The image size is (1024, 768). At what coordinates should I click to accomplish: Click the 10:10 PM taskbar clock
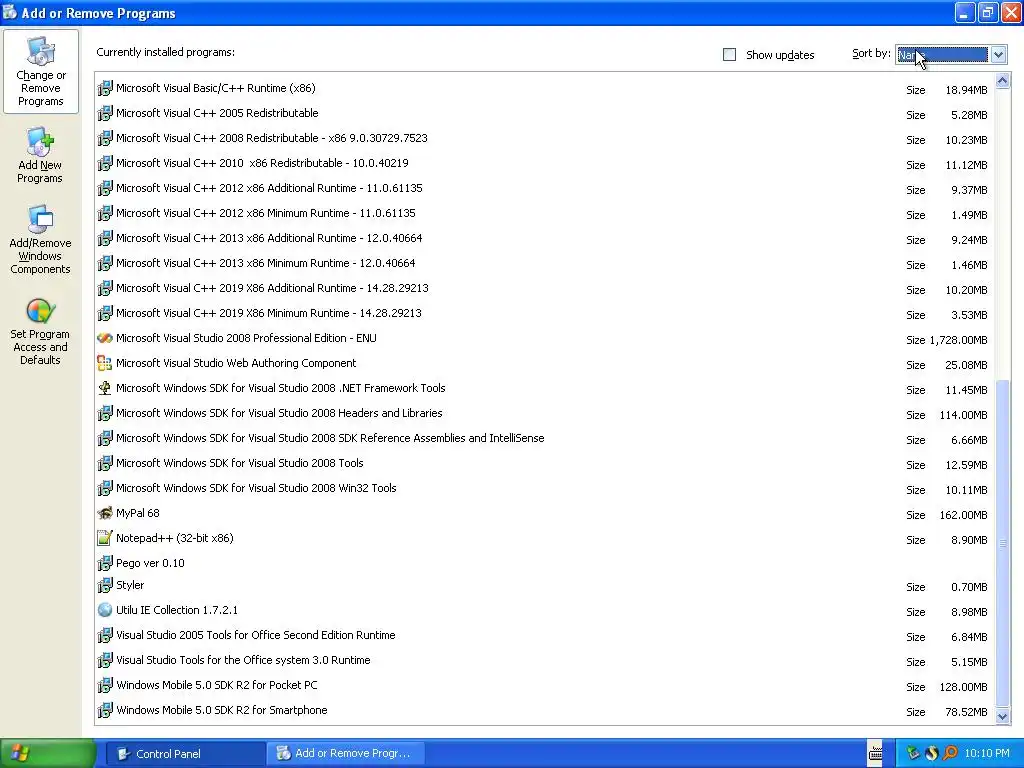click(x=987, y=754)
